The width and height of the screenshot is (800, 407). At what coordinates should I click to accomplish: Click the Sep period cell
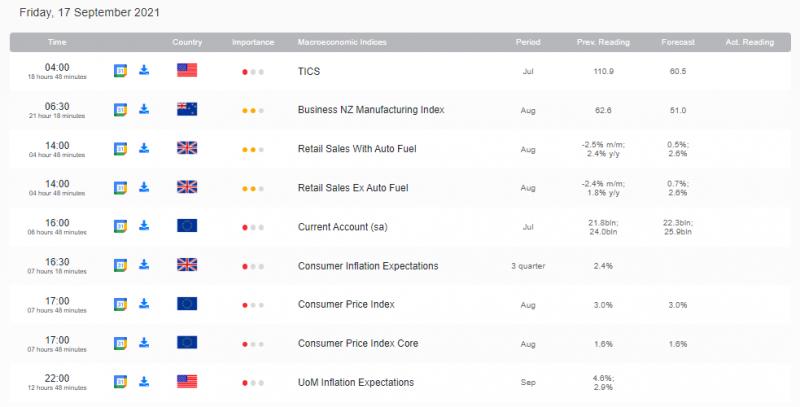pyautogui.click(x=528, y=383)
